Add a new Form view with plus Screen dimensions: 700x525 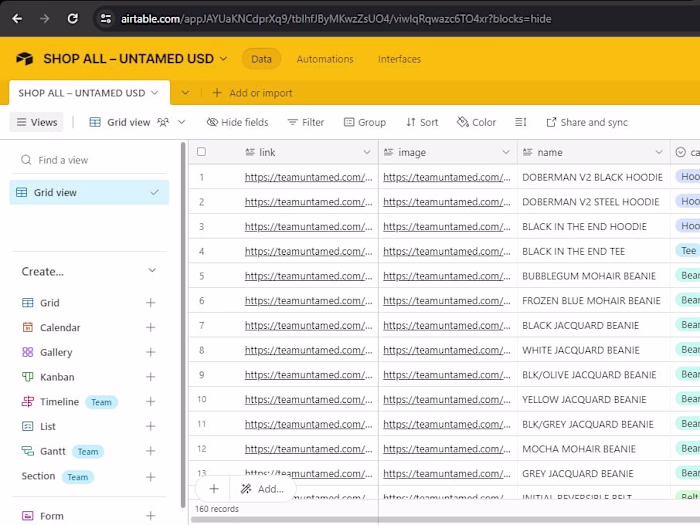150,516
